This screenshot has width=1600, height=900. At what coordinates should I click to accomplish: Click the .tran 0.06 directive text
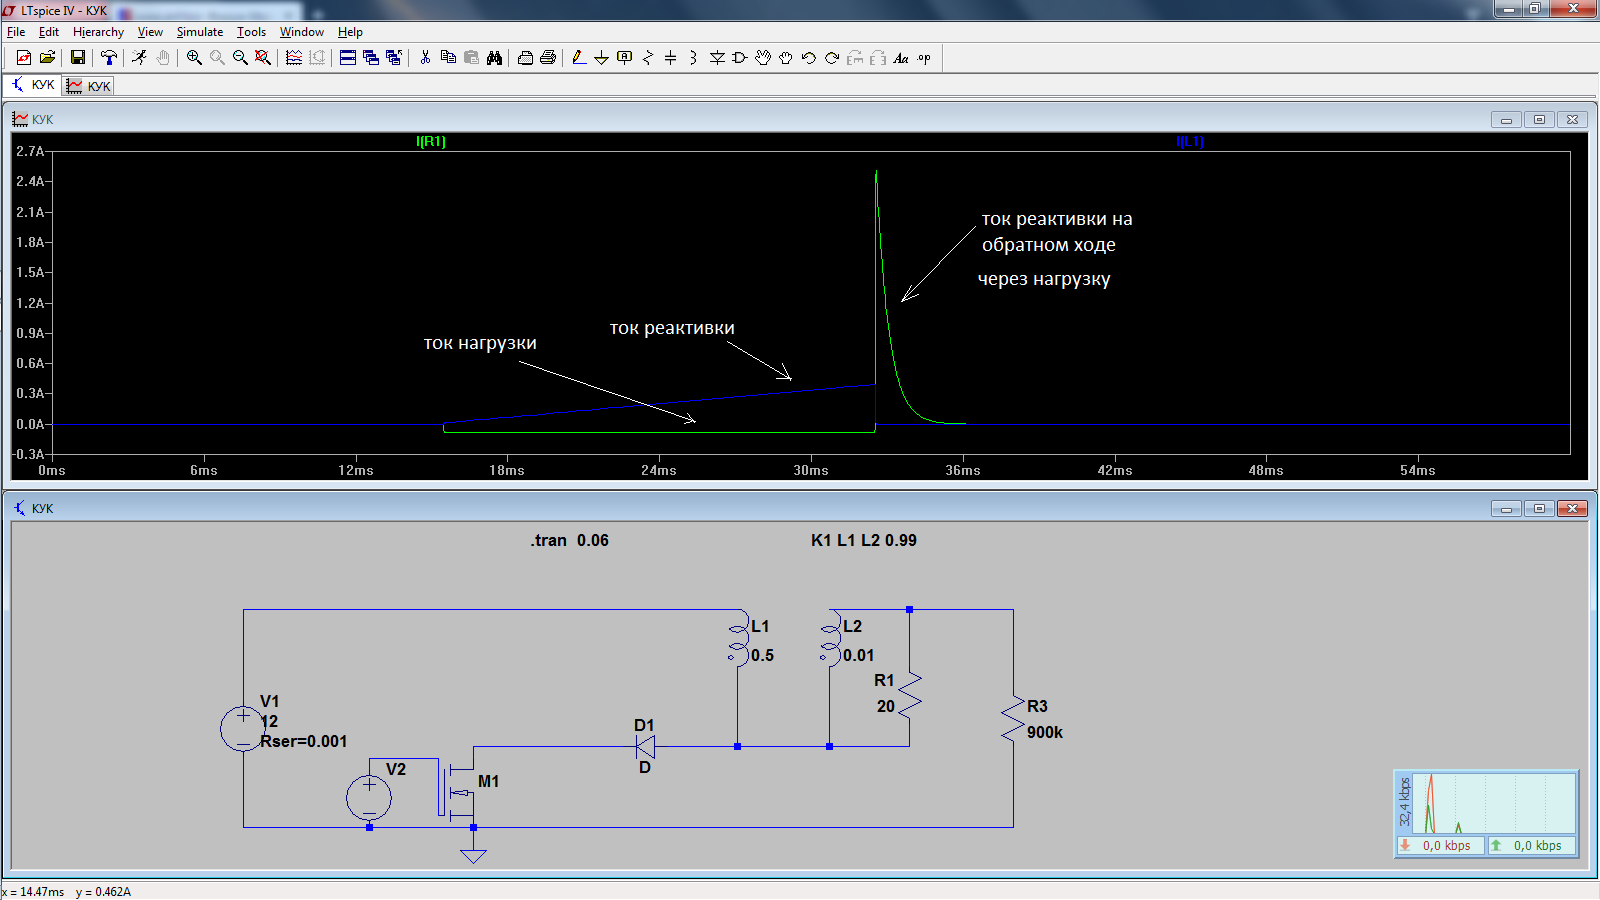[569, 540]
